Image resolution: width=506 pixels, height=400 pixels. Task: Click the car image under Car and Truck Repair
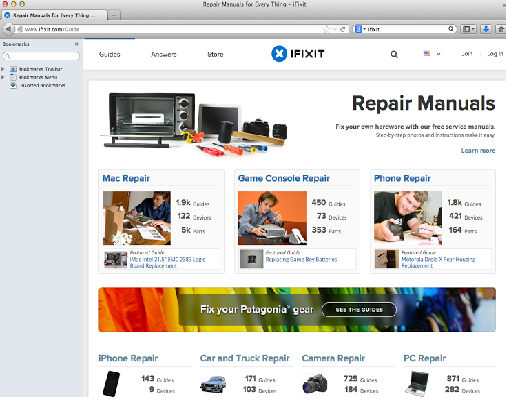point(213,384)
